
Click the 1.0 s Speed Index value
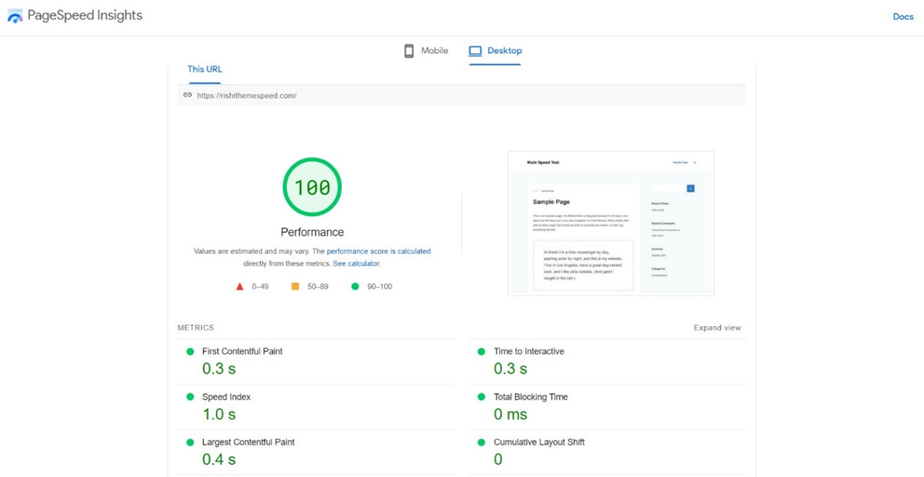219,415
